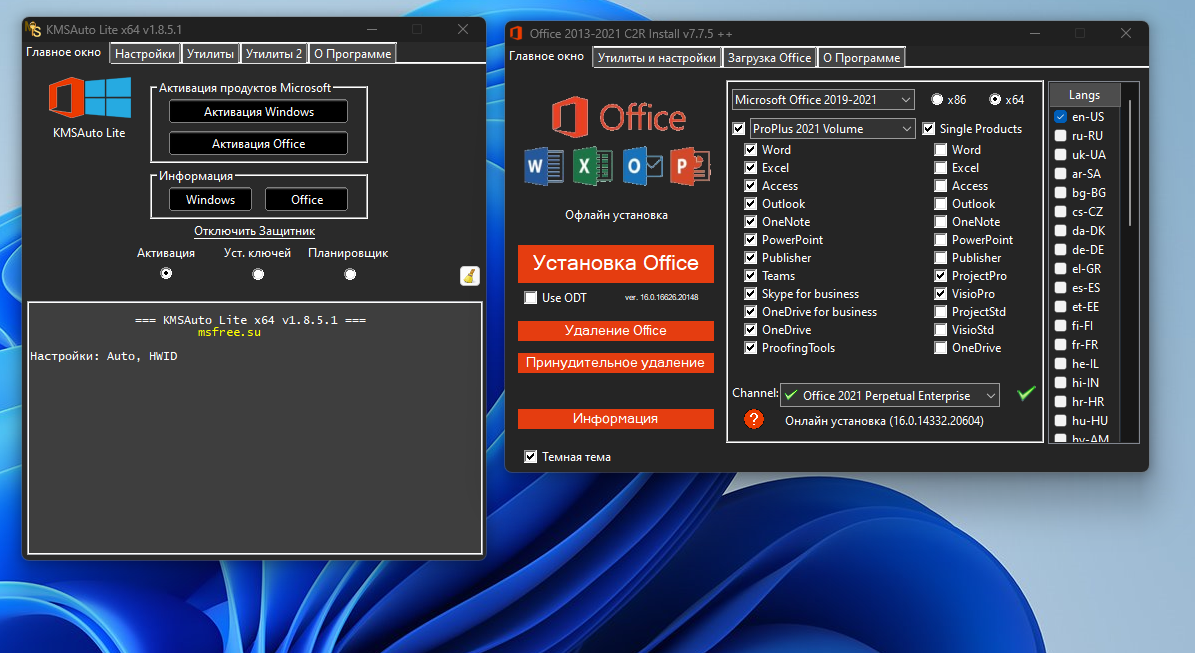
Task: Uncheck the ProPlus Publisher checkbox
Action: click(751, 258)
